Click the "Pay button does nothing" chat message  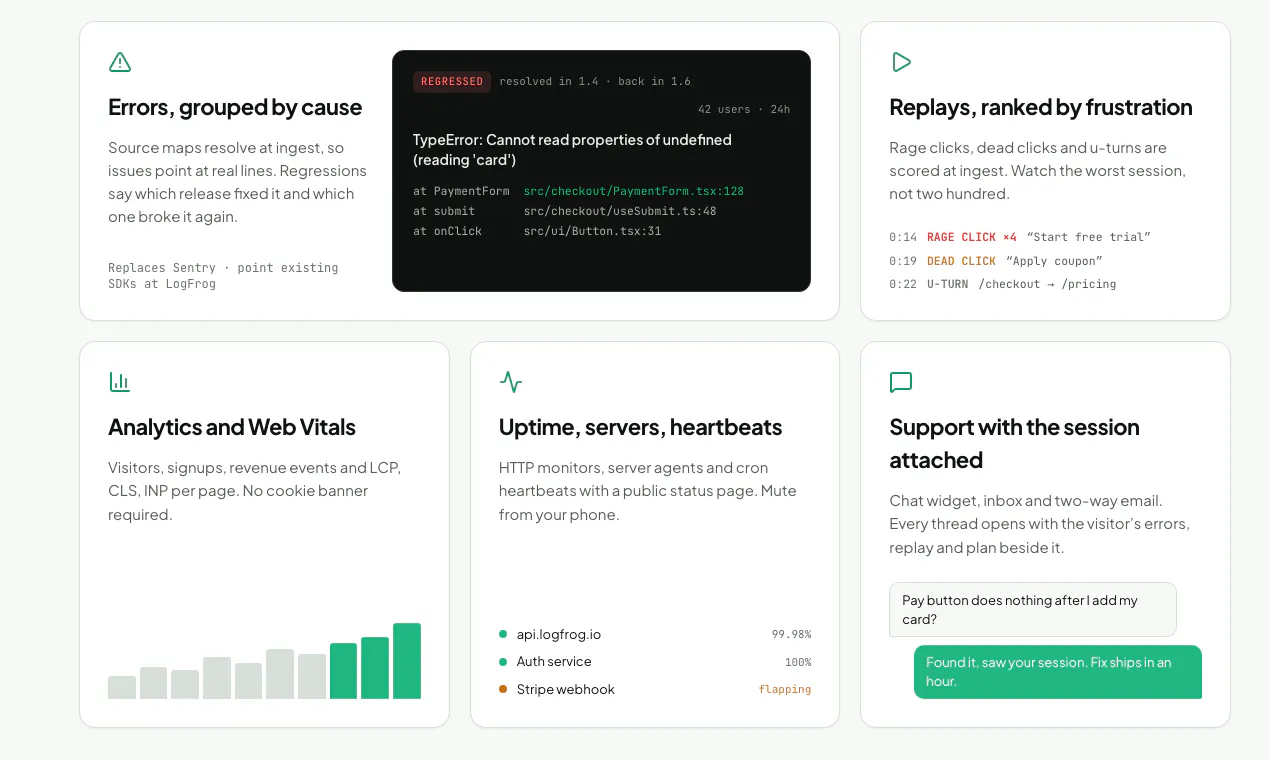(1033, 610)
